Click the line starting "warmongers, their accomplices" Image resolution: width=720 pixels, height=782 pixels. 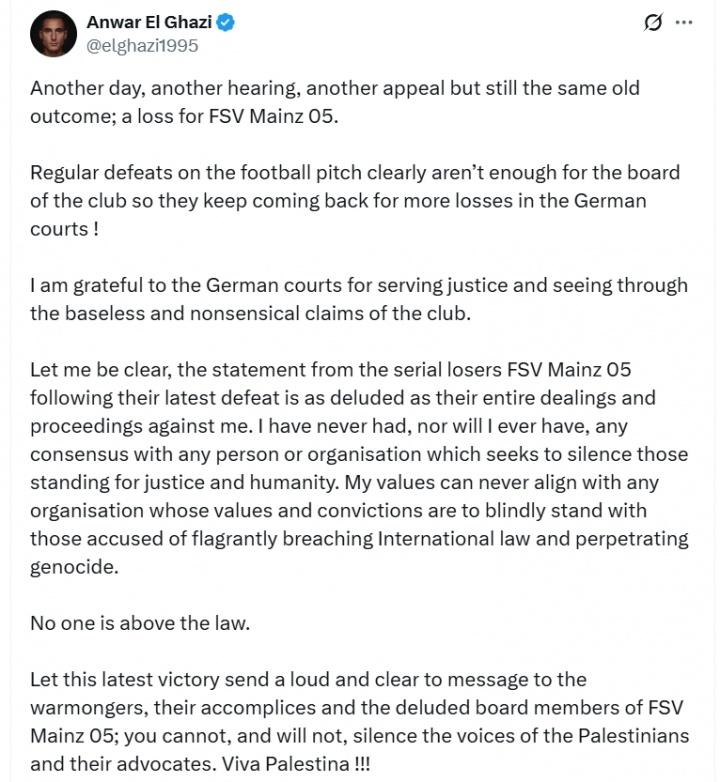click(356, 707)
